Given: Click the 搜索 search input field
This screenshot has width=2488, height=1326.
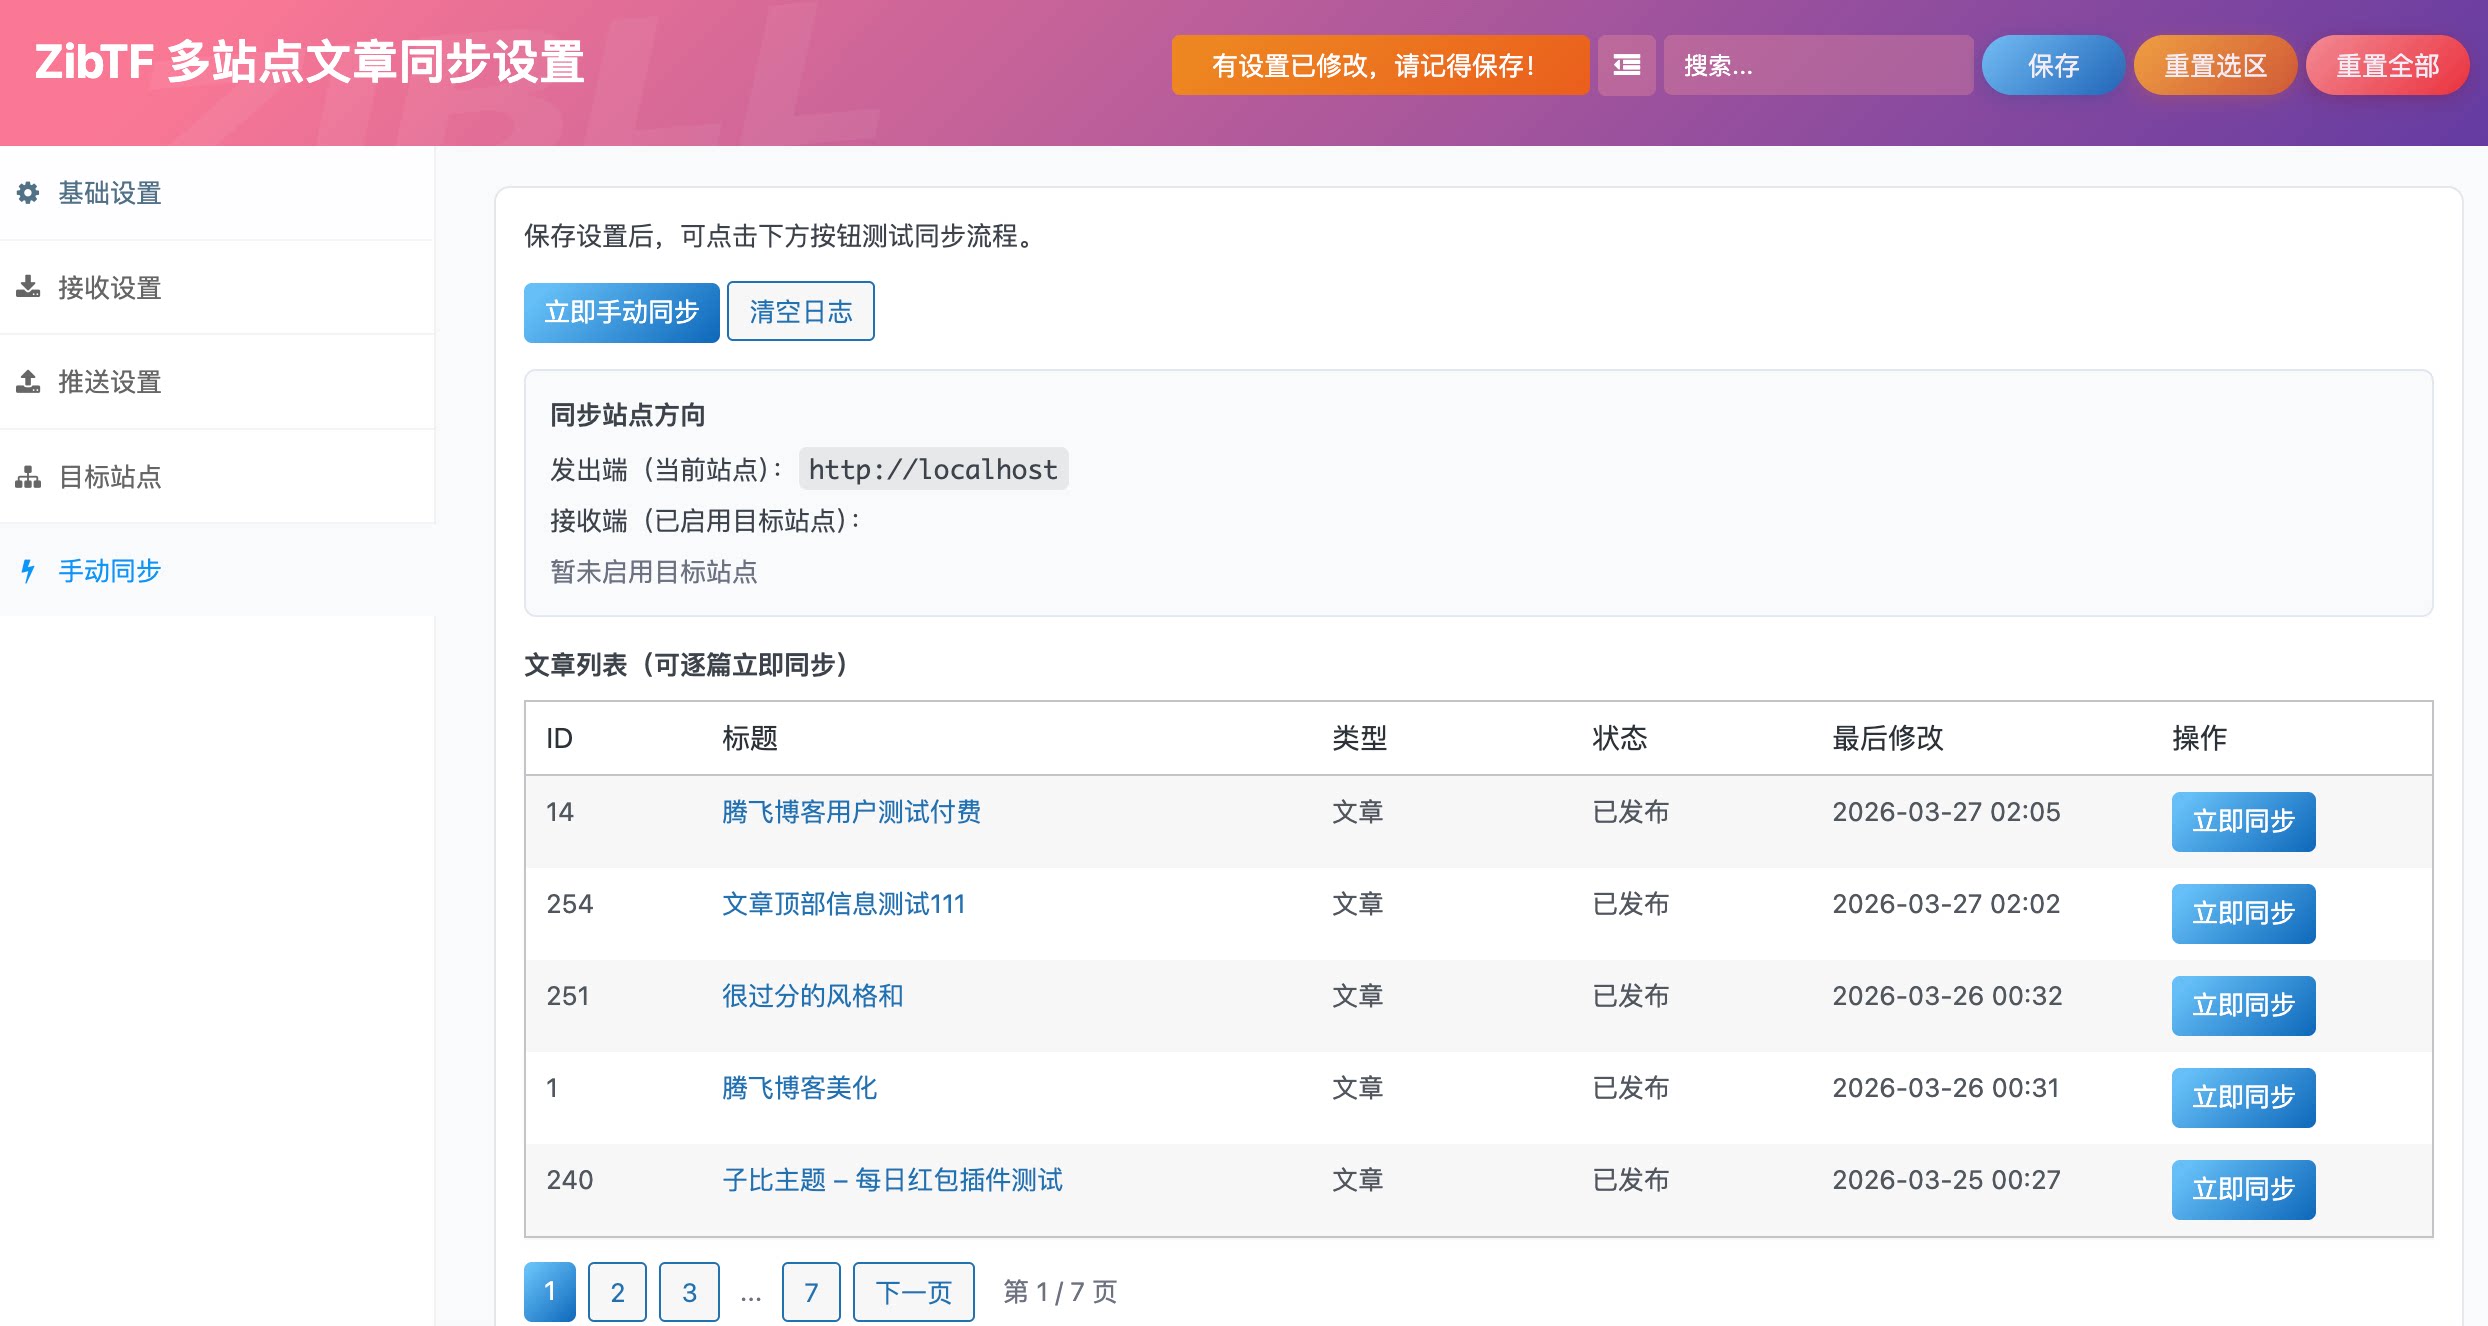Looking at the screenshot, I should click(1818, 64).
